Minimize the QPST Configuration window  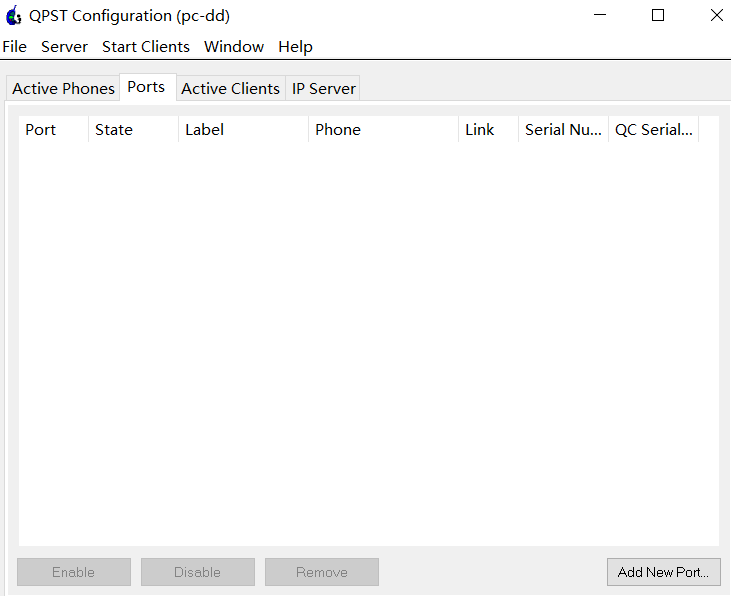pos(600,15)
